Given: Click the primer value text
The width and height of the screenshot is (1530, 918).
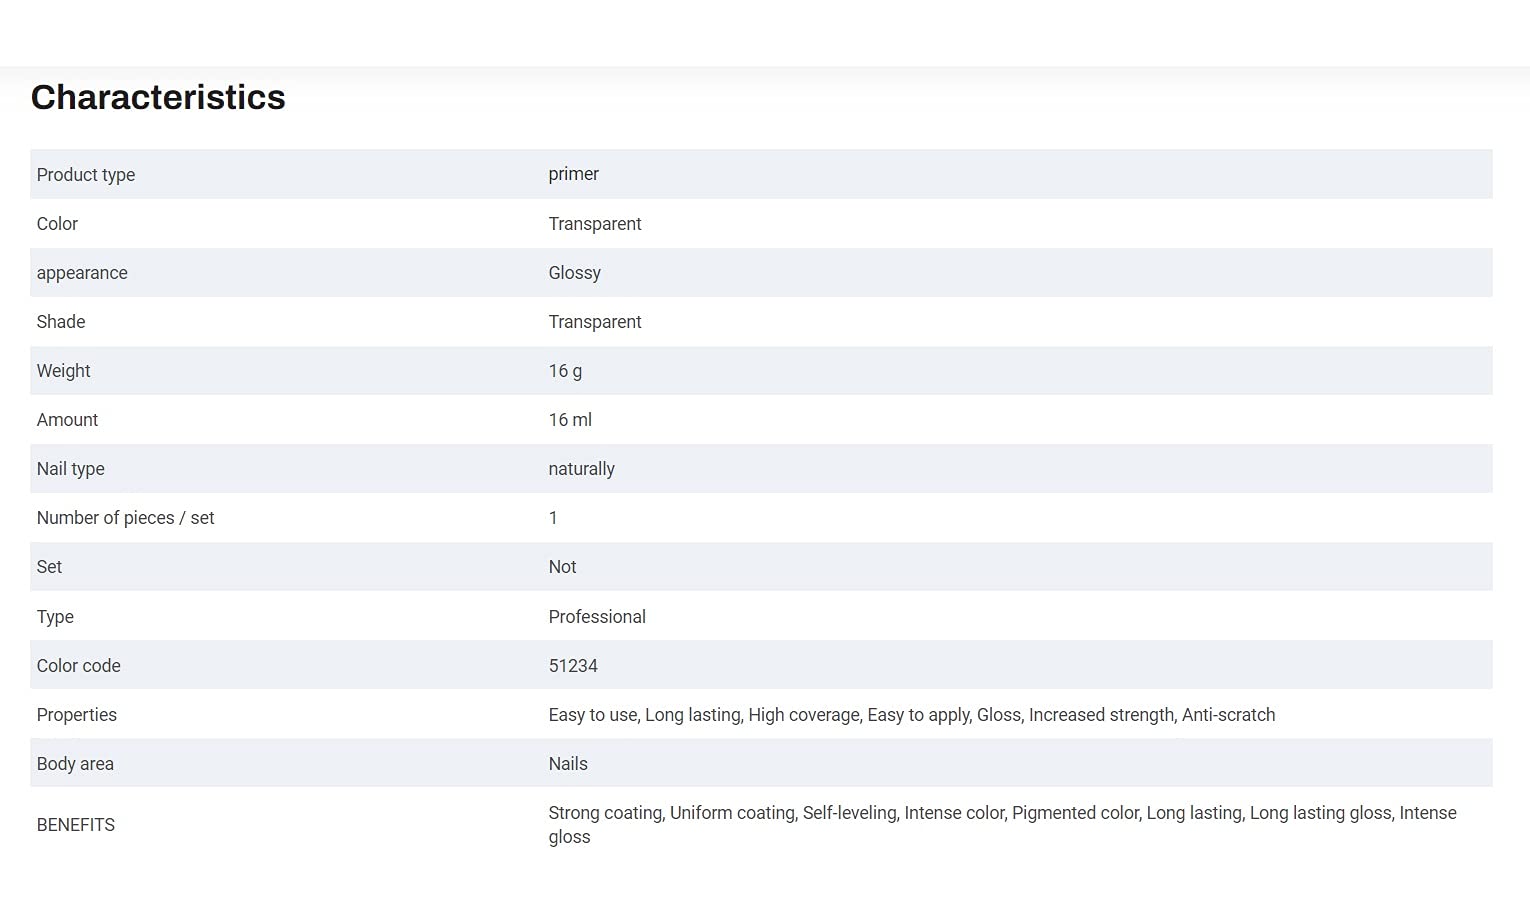Looking at the screenshot, I should click(x=573, y=174).
